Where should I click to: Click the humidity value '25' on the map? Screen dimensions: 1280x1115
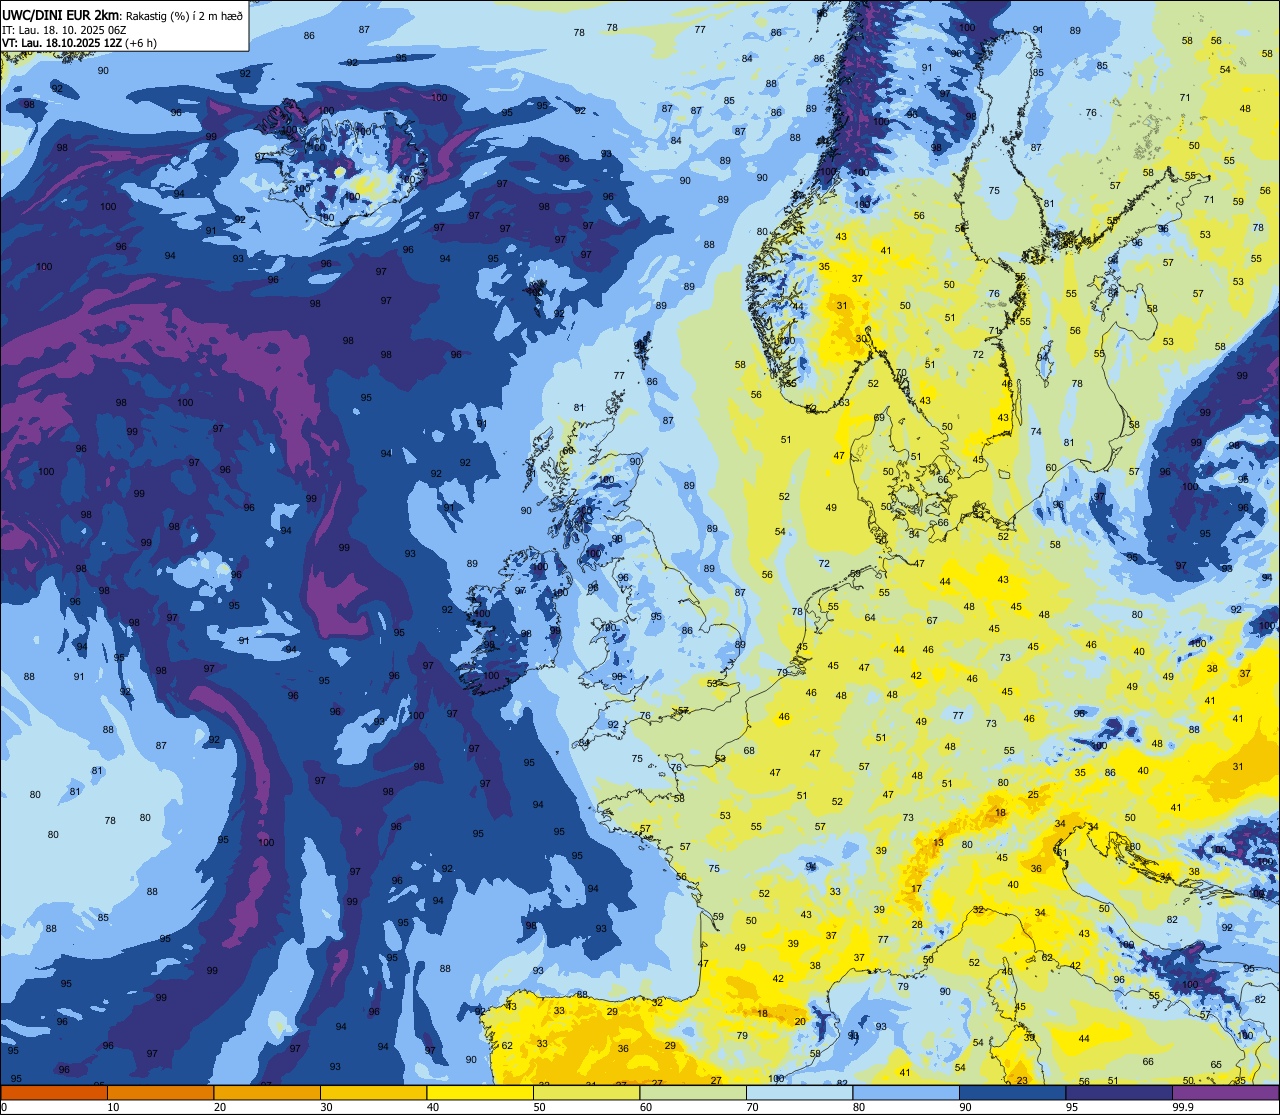[1033, 795]
